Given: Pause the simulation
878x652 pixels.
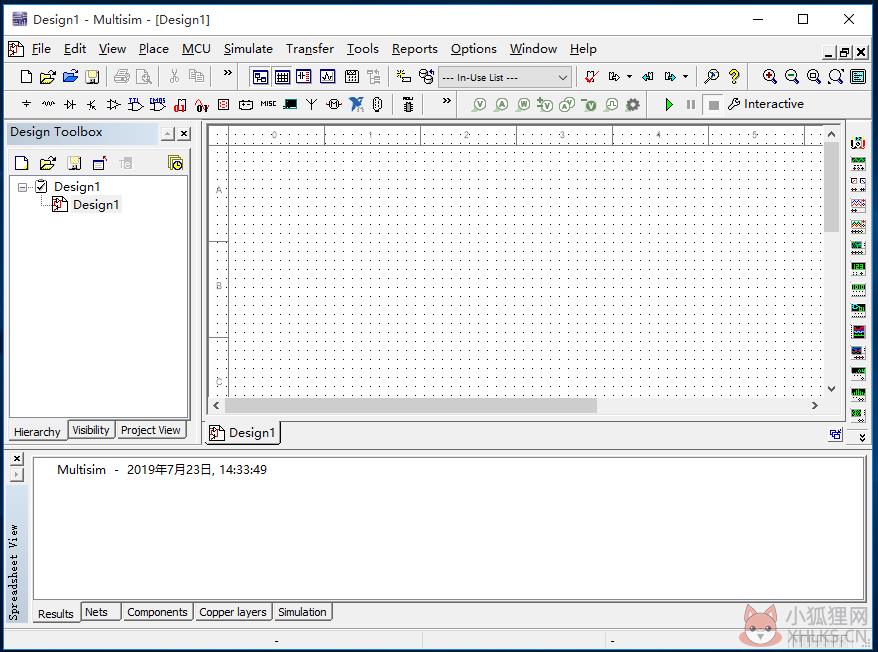Looking at the screenshot, I should click(x=690, y=104).
